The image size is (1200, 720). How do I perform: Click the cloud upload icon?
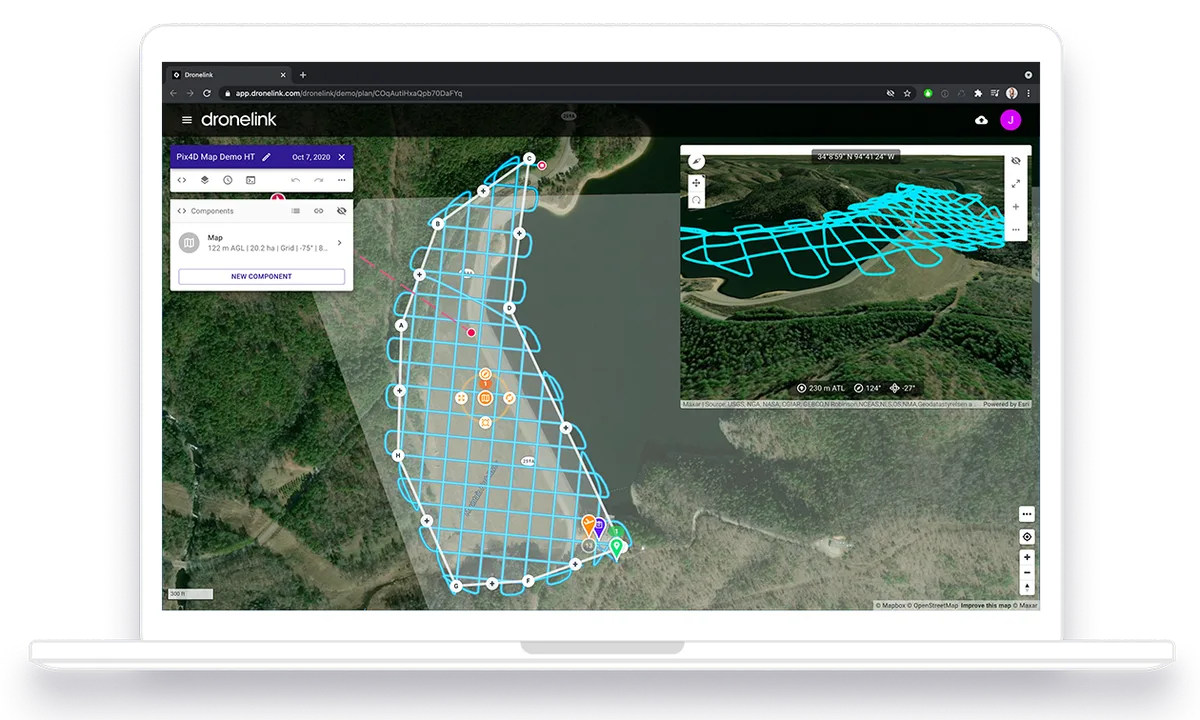coord(981,120)
